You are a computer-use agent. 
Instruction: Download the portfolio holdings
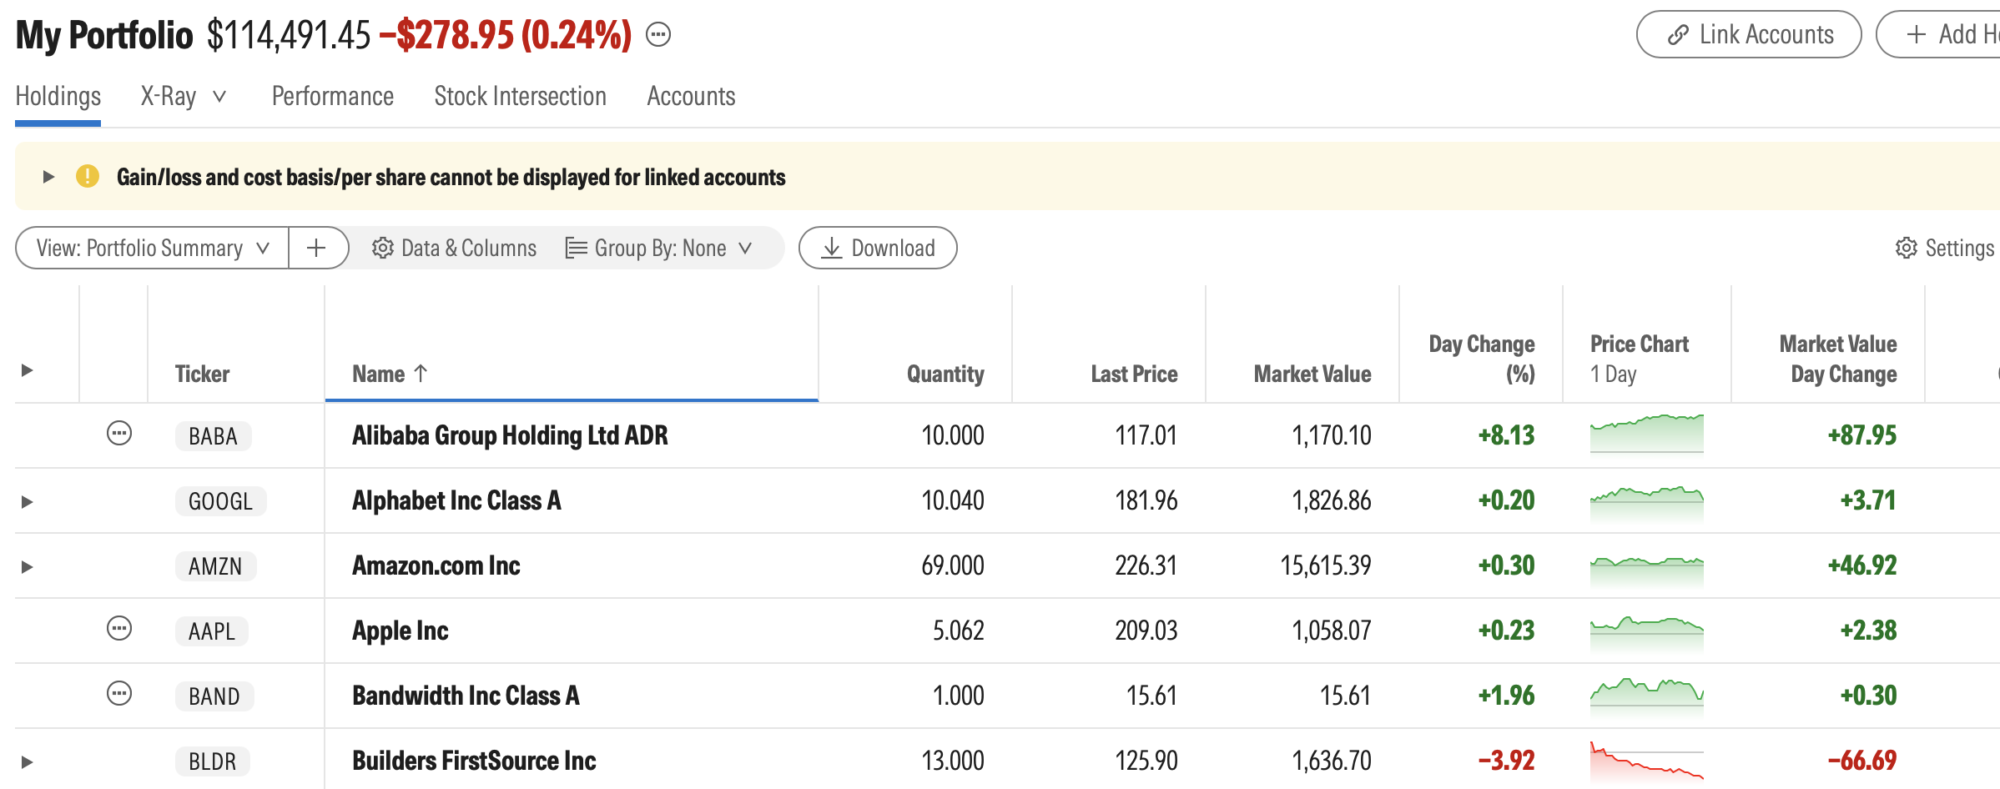click(x=878, y=248)
